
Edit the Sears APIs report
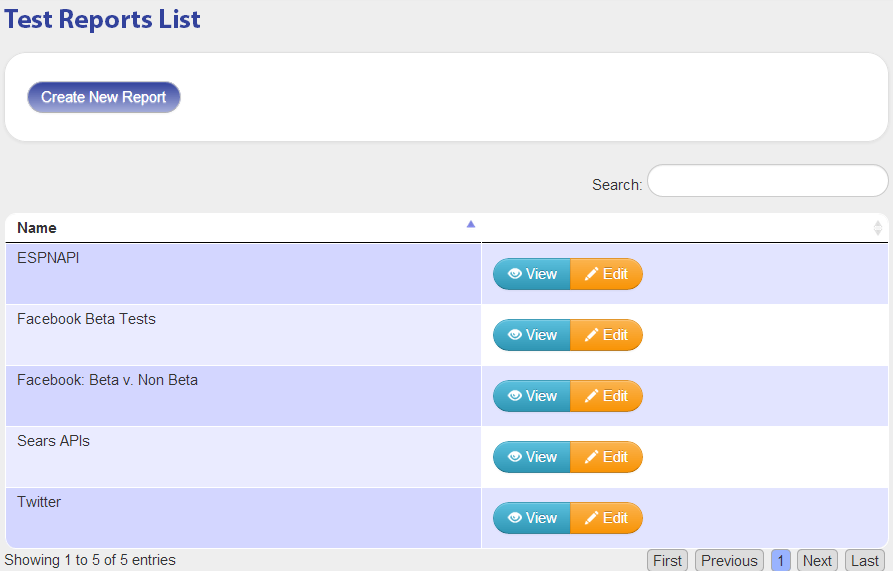(607, 457)
